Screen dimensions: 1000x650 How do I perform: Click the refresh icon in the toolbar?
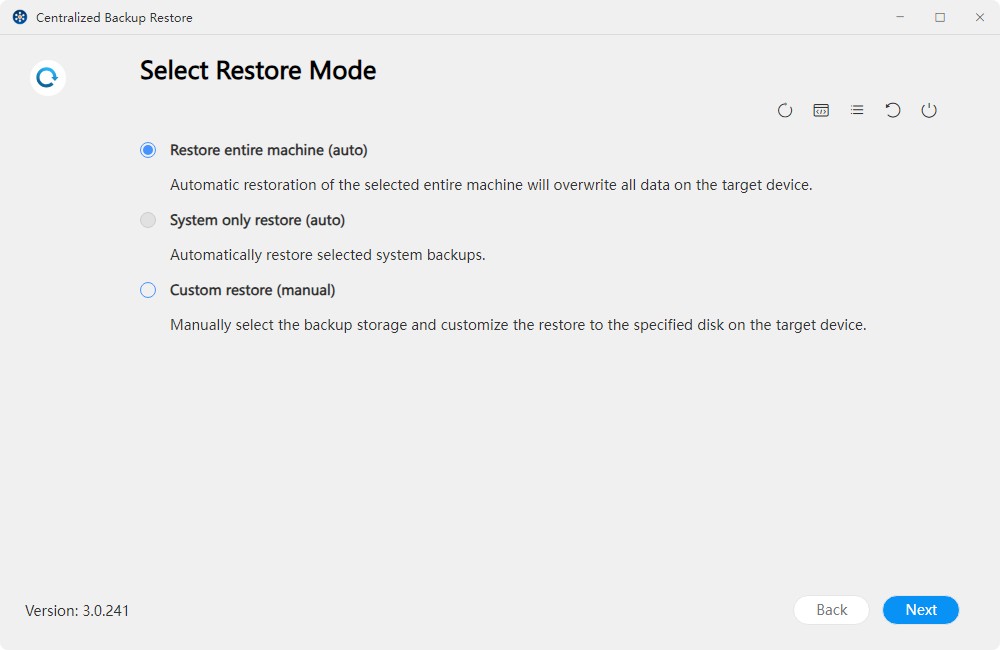pos(785,111)
